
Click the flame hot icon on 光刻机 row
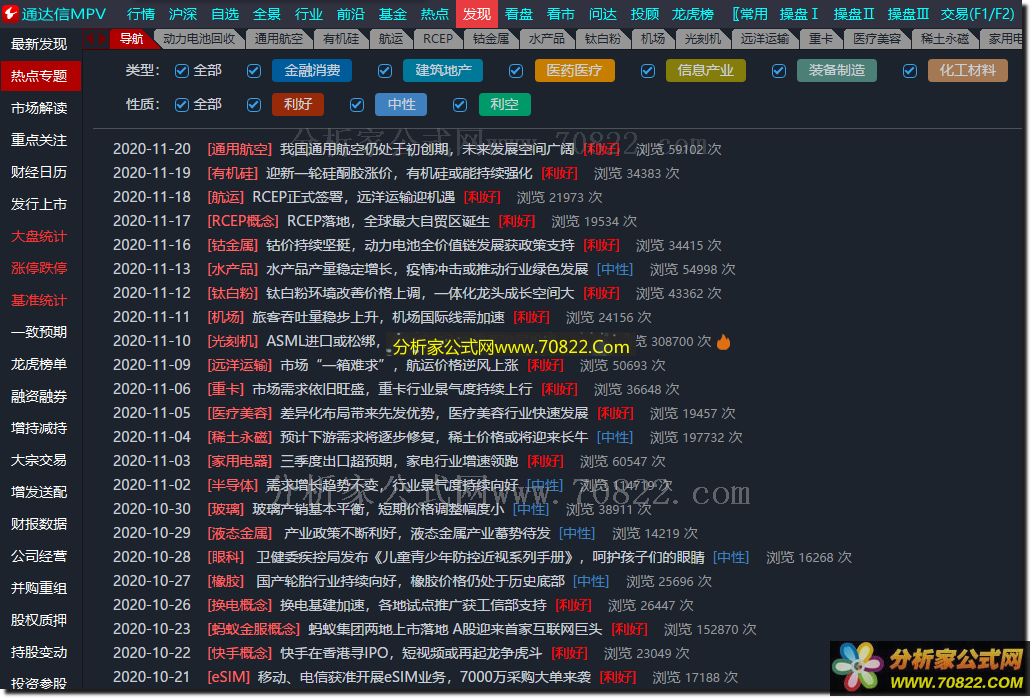(x=723, y=341)
